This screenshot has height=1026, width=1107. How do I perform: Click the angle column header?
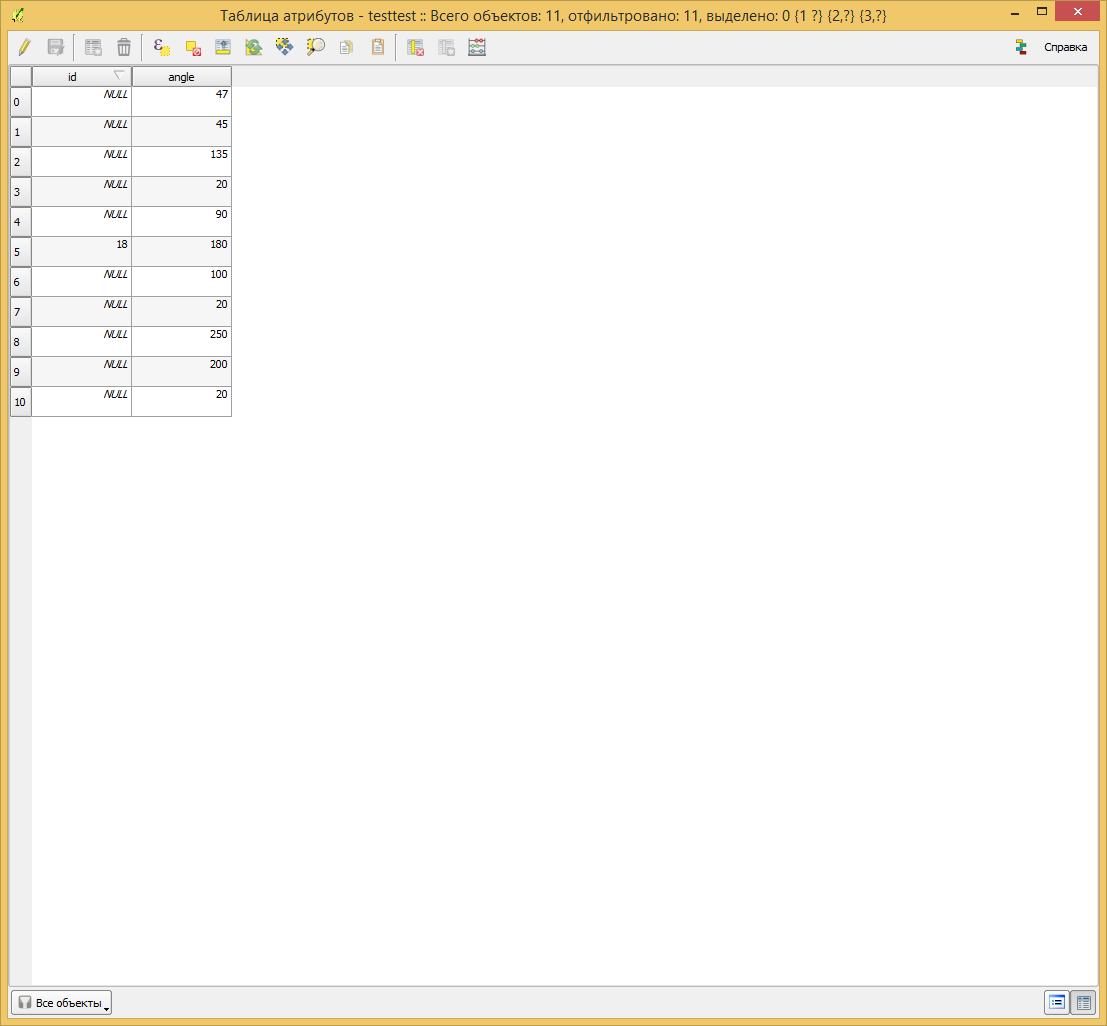pyautogui.click(x=181, y=77)
